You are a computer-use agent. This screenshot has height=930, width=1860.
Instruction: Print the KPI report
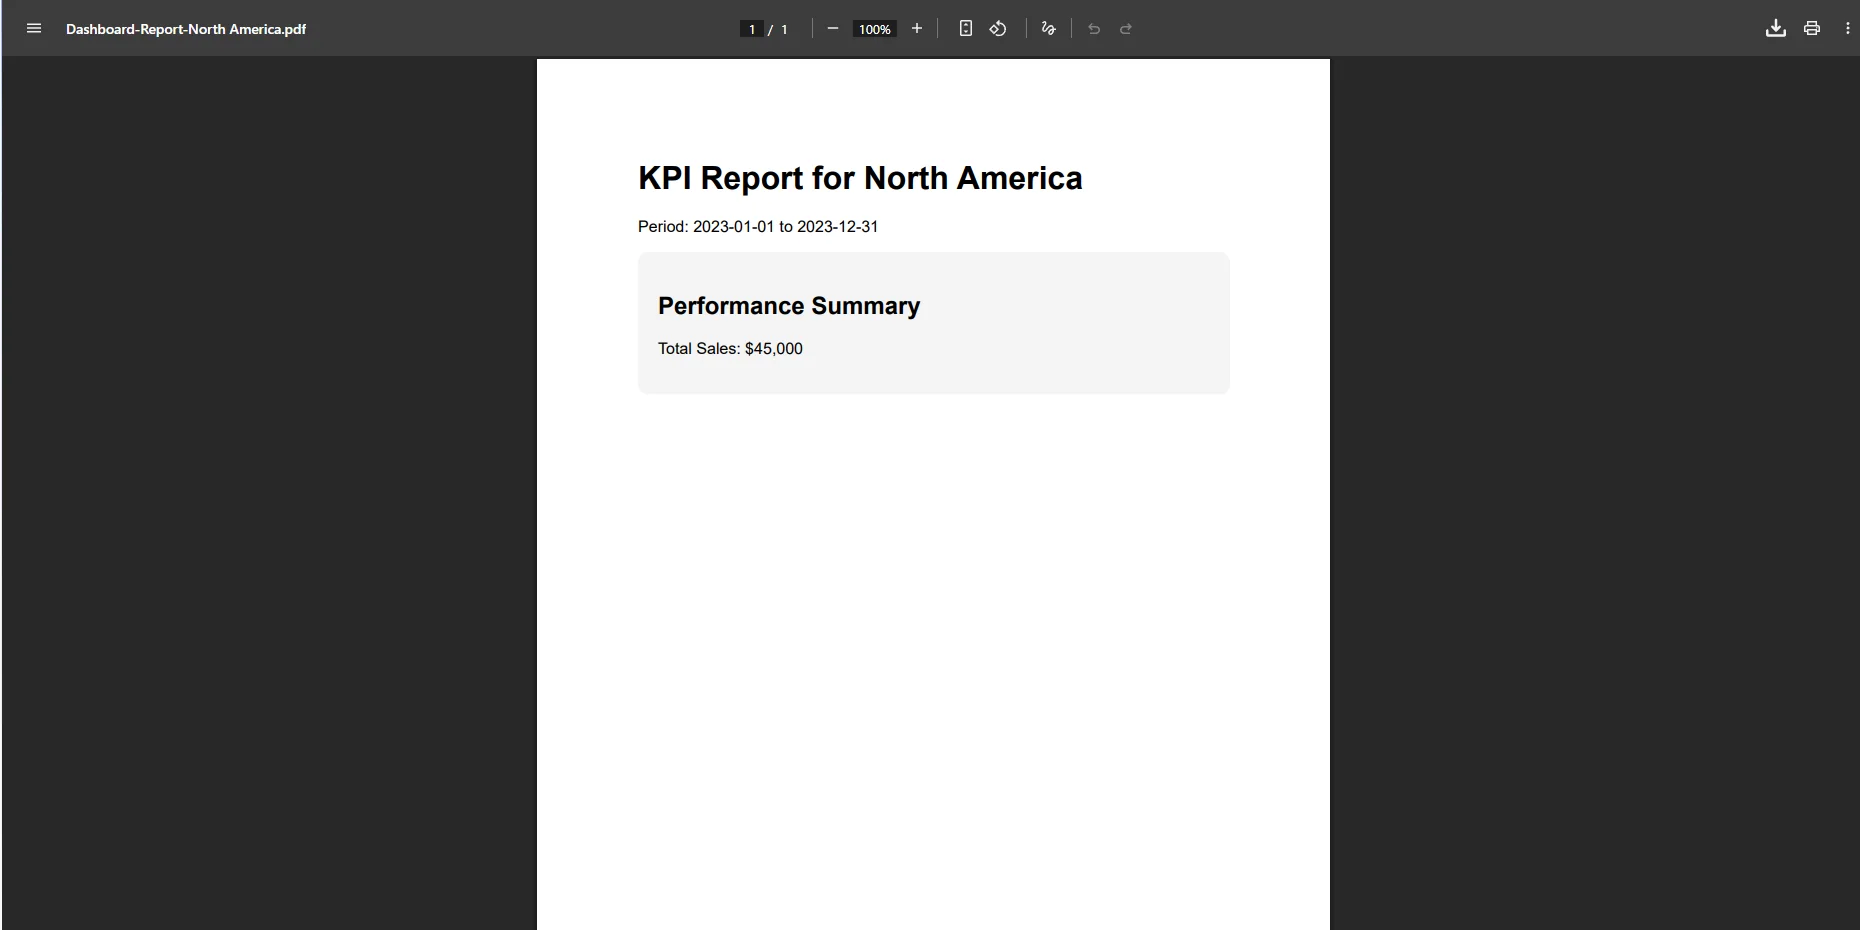point(1811,28)
